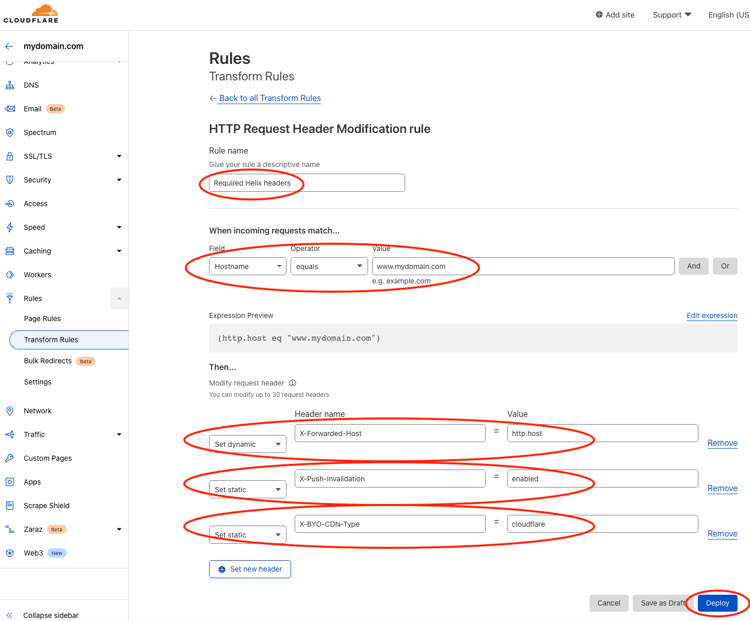
Task: Remove the X-BYO-CDN-Type header
Action: (x=722, y=533)
